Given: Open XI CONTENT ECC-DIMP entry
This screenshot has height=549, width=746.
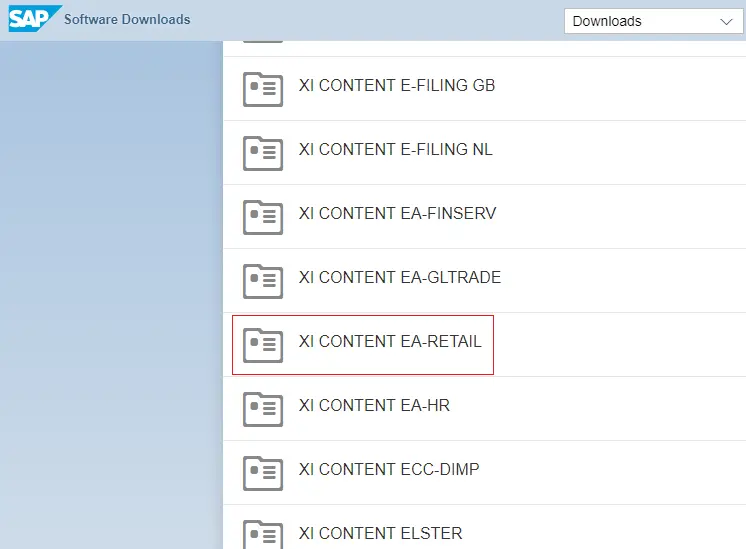Looking at the screenshot, I should tap(389, 470).
